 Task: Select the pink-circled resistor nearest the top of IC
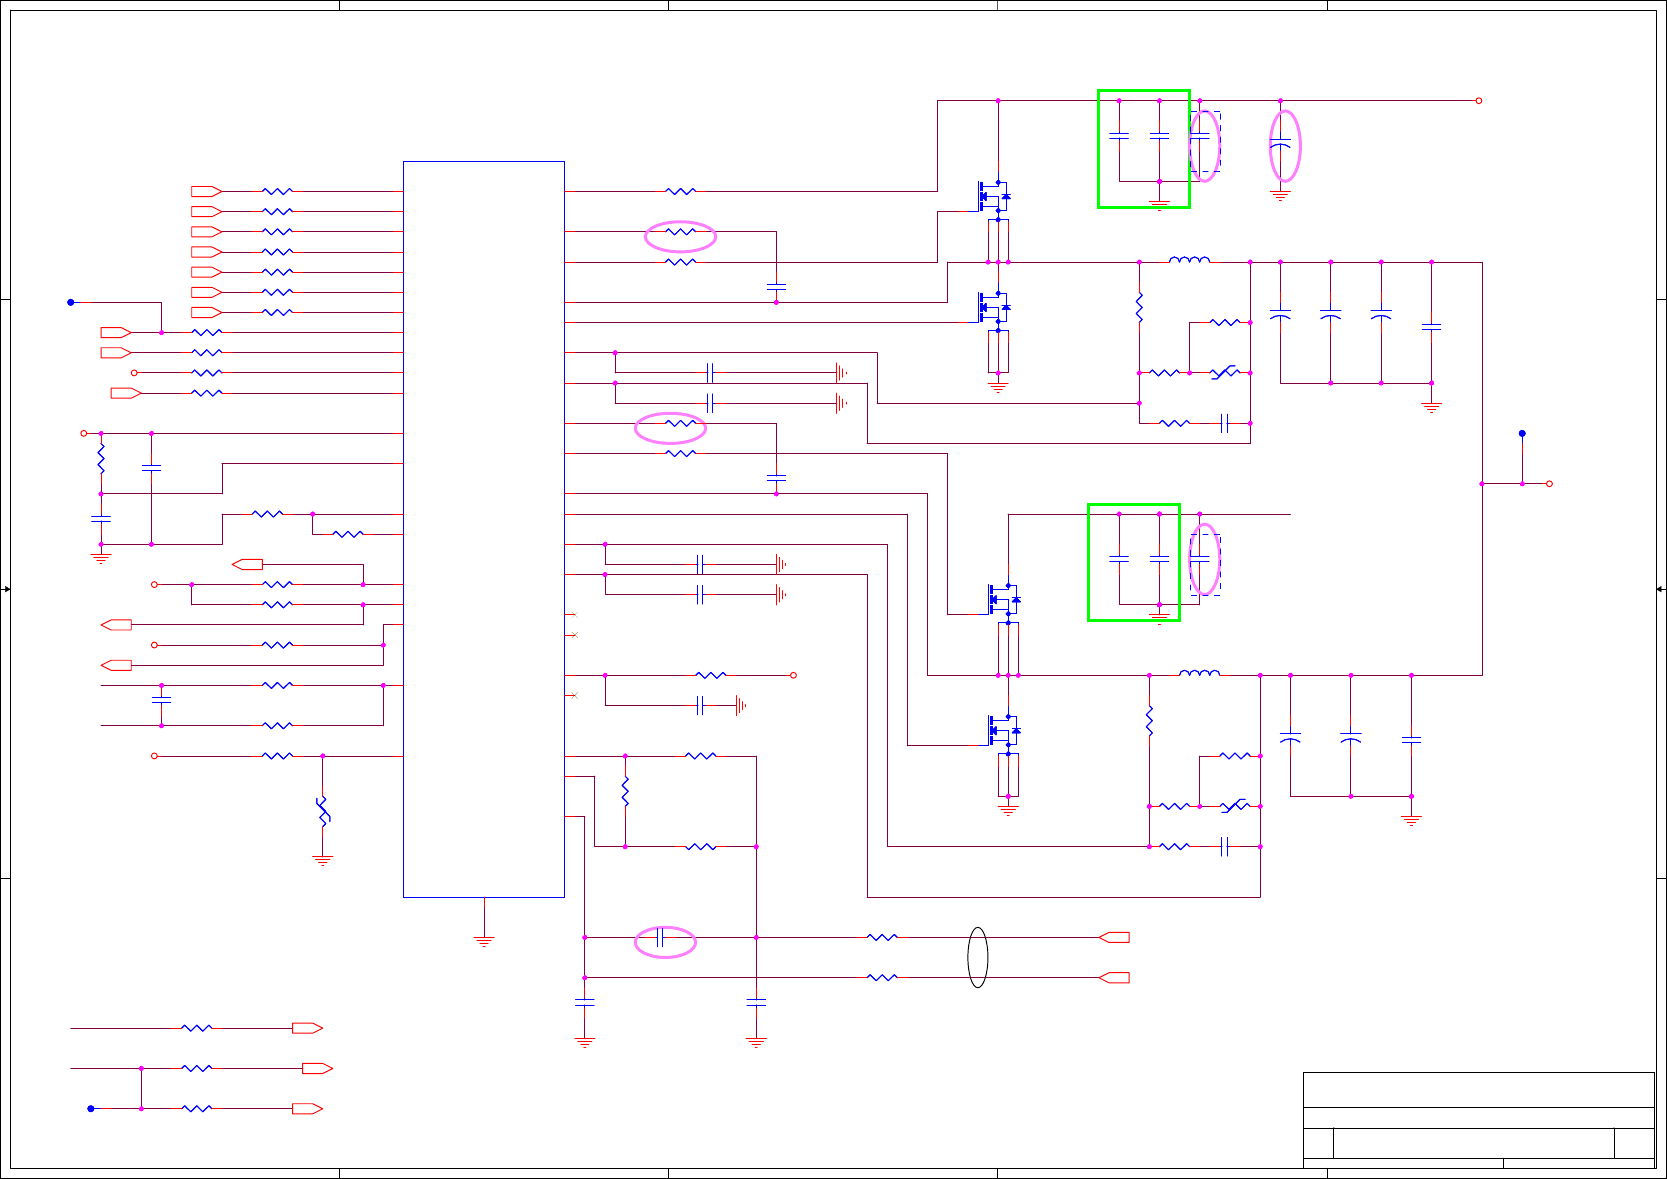[680, 236]
